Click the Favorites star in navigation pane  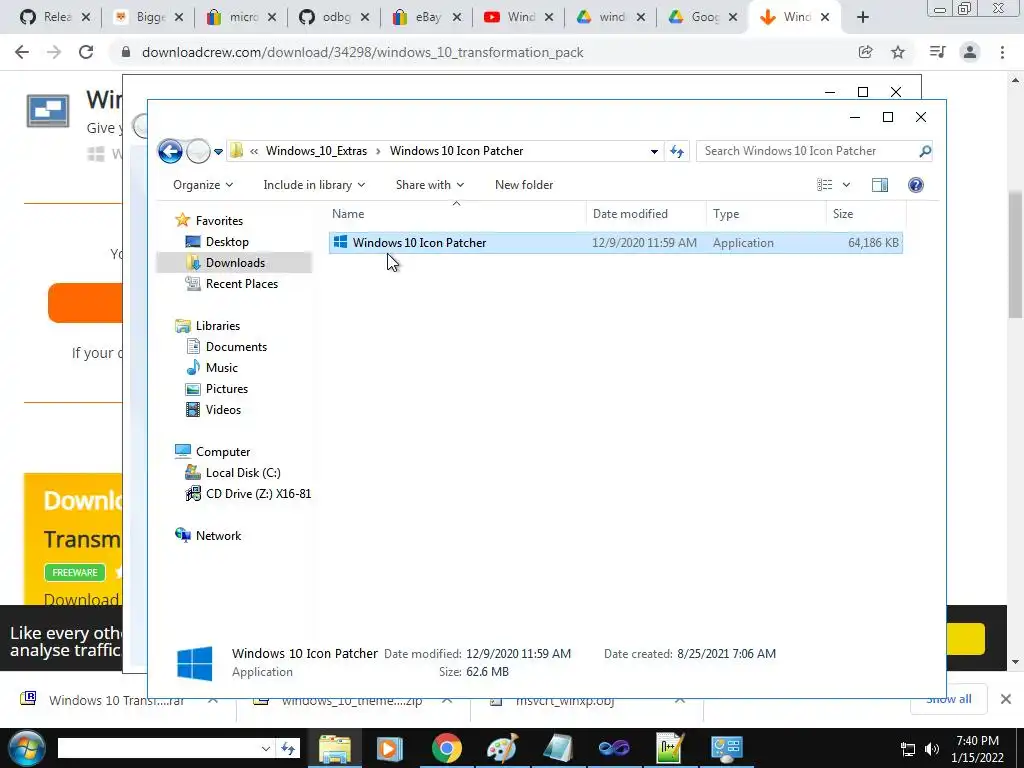click(x=182, y=221)
